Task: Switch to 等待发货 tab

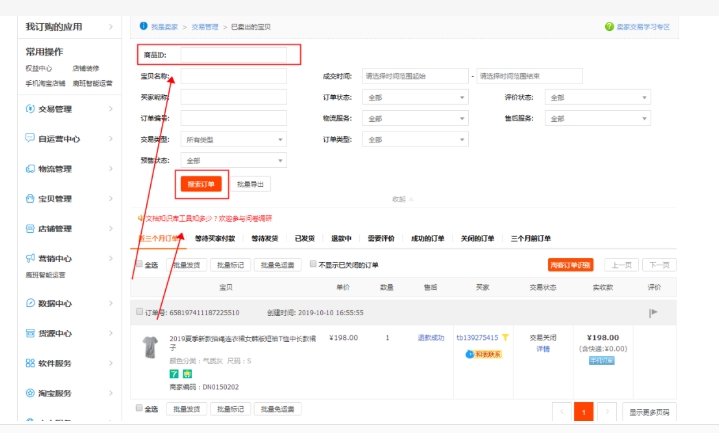Action: (265, 239)
